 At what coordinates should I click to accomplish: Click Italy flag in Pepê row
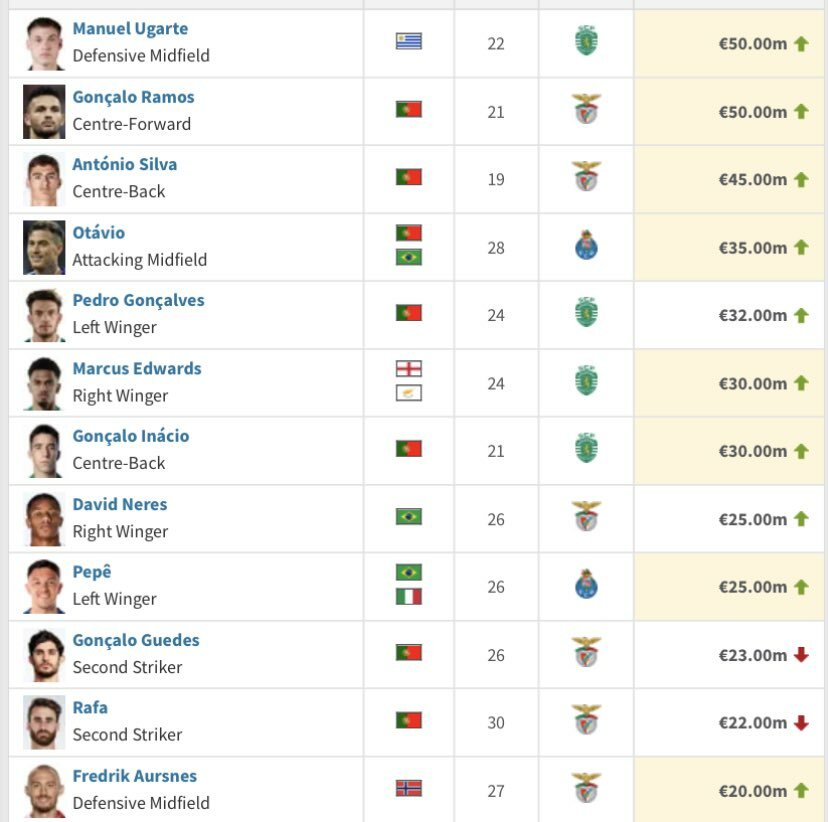409,597
